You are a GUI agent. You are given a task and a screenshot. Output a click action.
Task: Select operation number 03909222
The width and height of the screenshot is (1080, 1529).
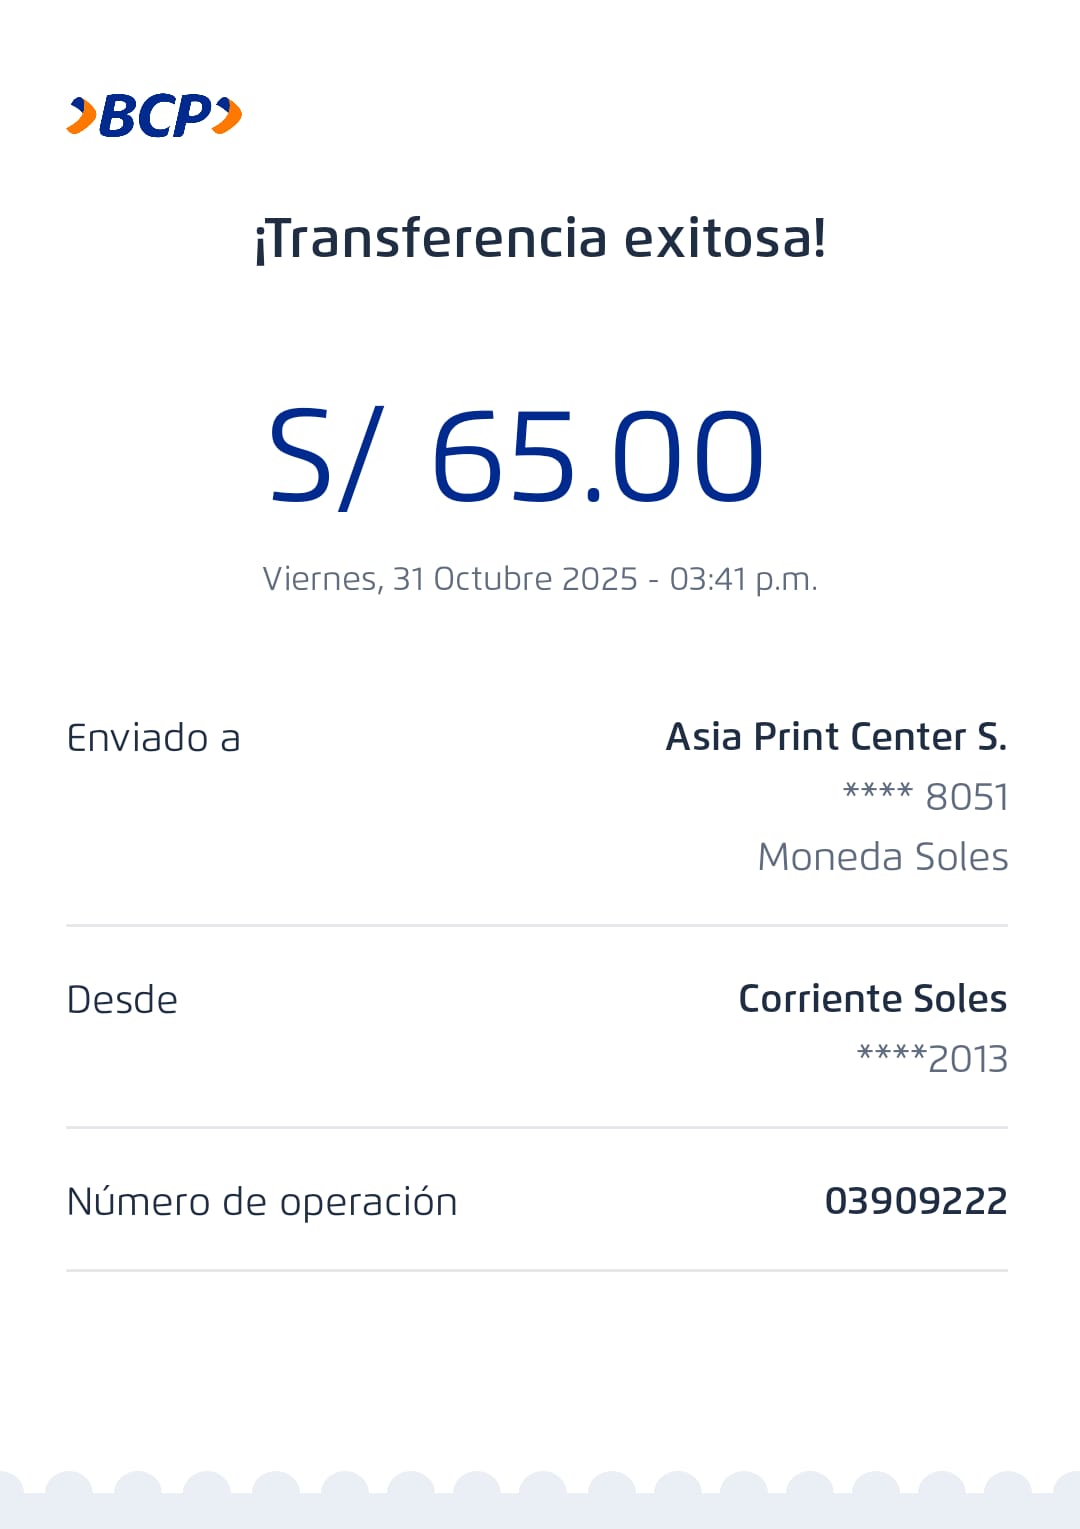tap(915, 1201)
